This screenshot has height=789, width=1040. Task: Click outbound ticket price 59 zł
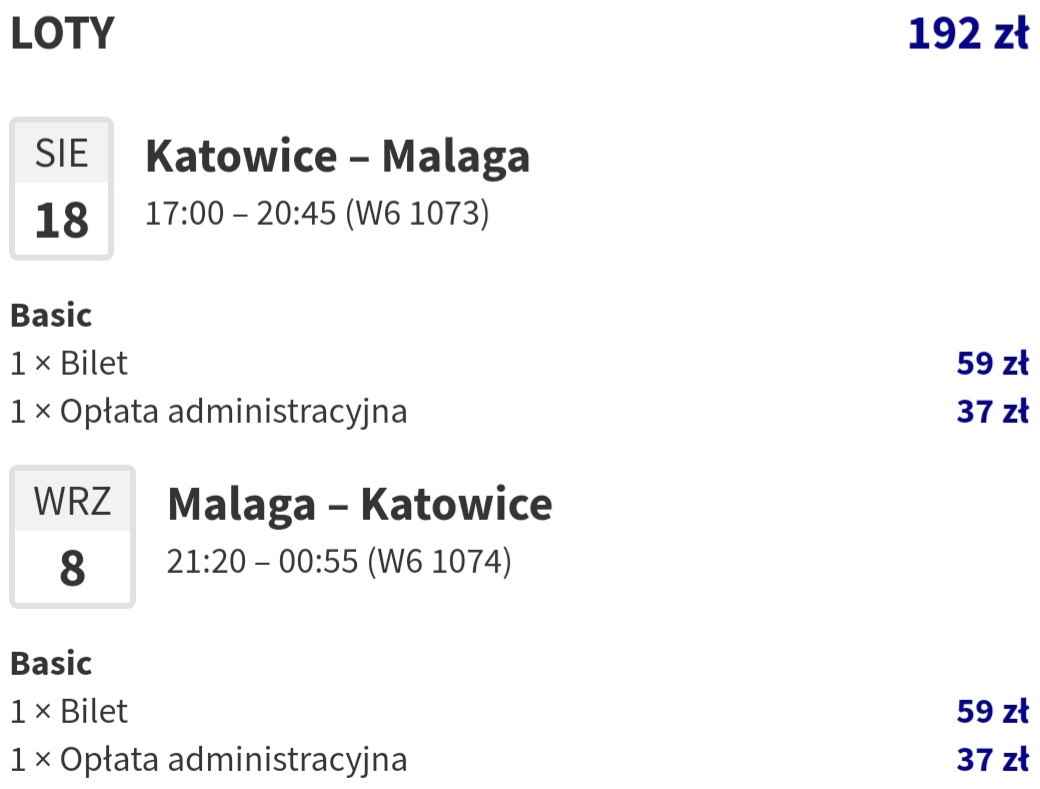click(993, 363)
